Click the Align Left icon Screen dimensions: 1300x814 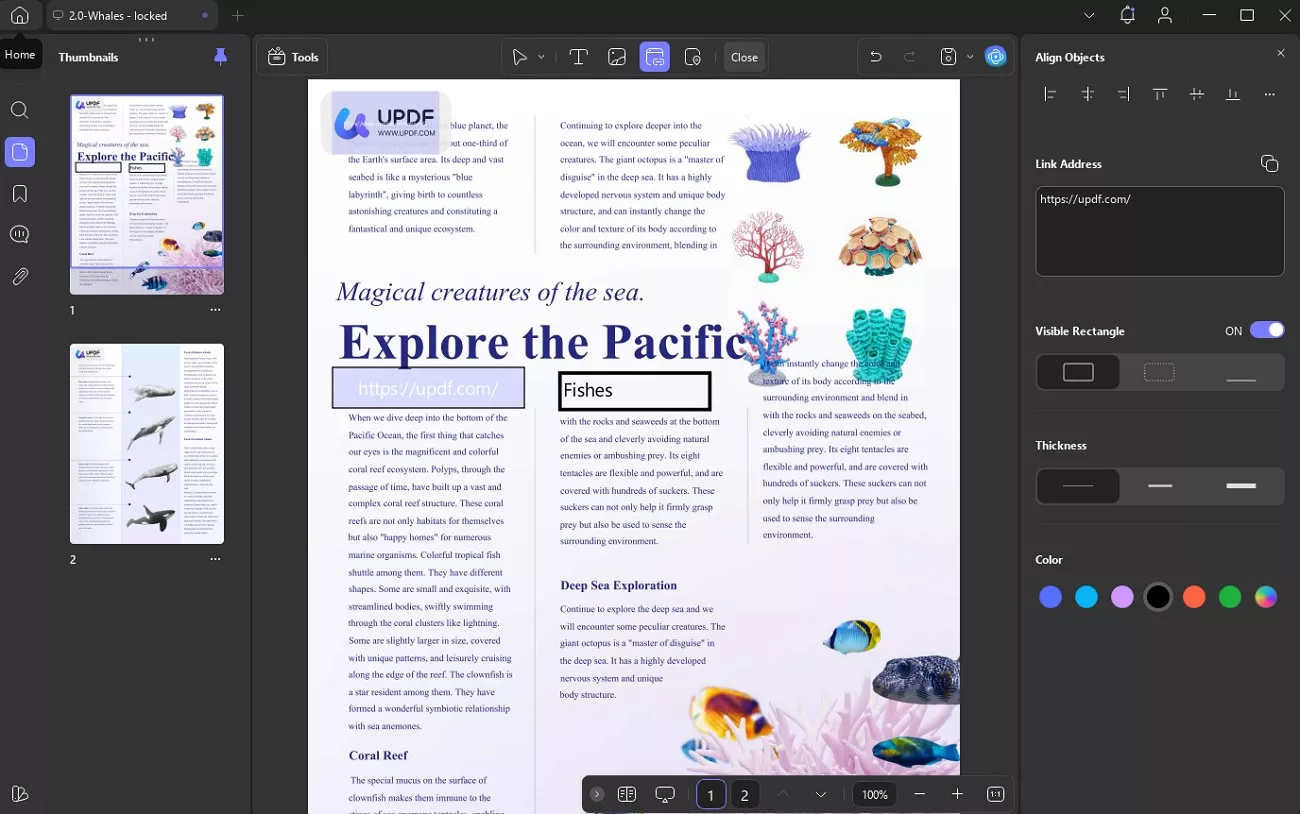pos(1050,94)
